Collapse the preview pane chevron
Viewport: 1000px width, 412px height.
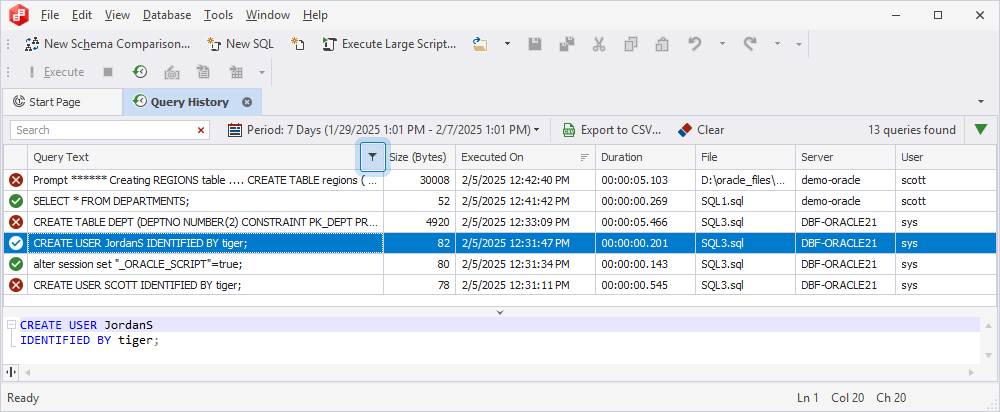[x=500, y=313]
